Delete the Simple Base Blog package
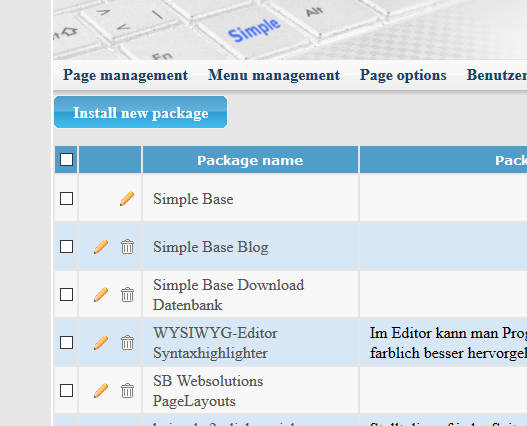Viewport: 527px width, 426px height. click(x=127, y=246)
